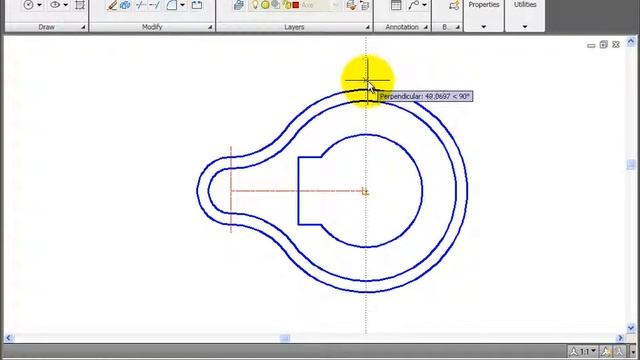Minimize the drawing window
The width and height of the screenshot is (640, 360).
point(591,45)
